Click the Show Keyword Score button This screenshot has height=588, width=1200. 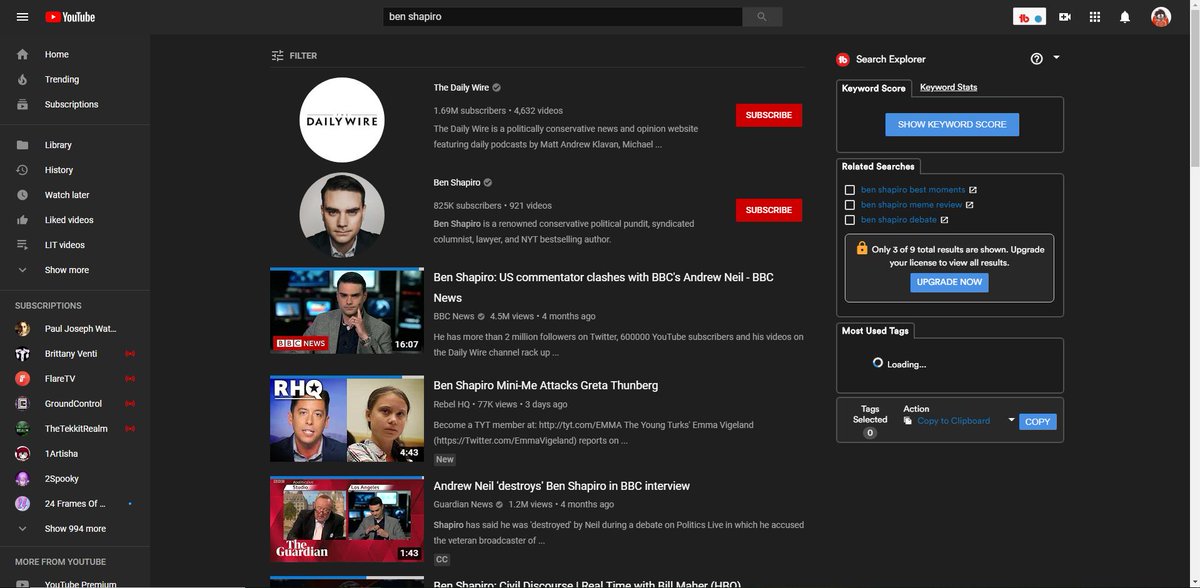pyautogui.click(x=952, y=124)
